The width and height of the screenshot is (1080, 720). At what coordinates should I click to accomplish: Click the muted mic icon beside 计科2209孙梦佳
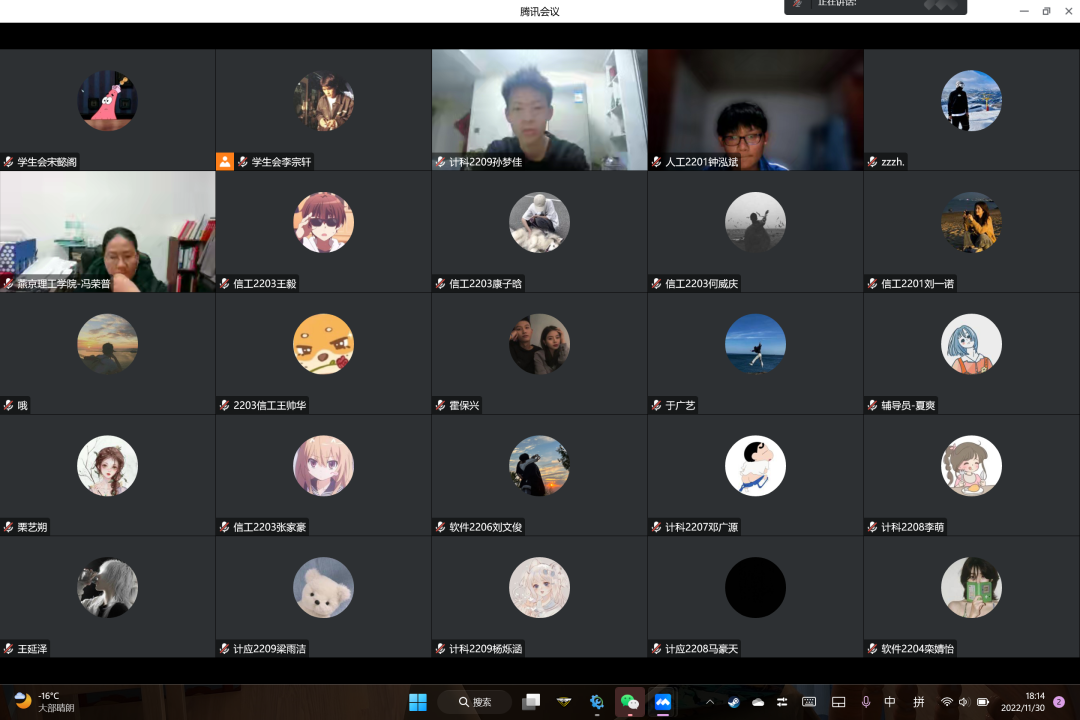(x=440, y=162)
